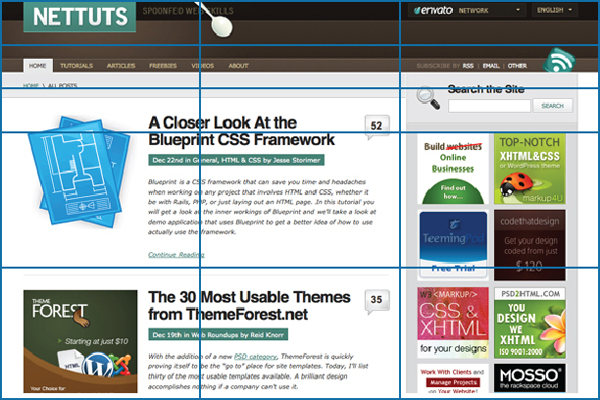Open the ThemeForest article thumbnail
The image size is (600, 400).
pos(81,339)
